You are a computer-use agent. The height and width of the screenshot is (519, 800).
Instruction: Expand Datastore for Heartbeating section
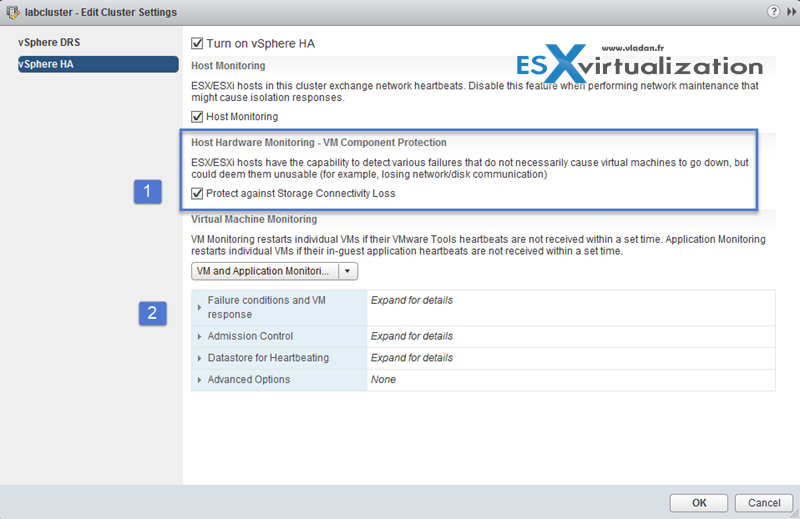pos(199,358)
